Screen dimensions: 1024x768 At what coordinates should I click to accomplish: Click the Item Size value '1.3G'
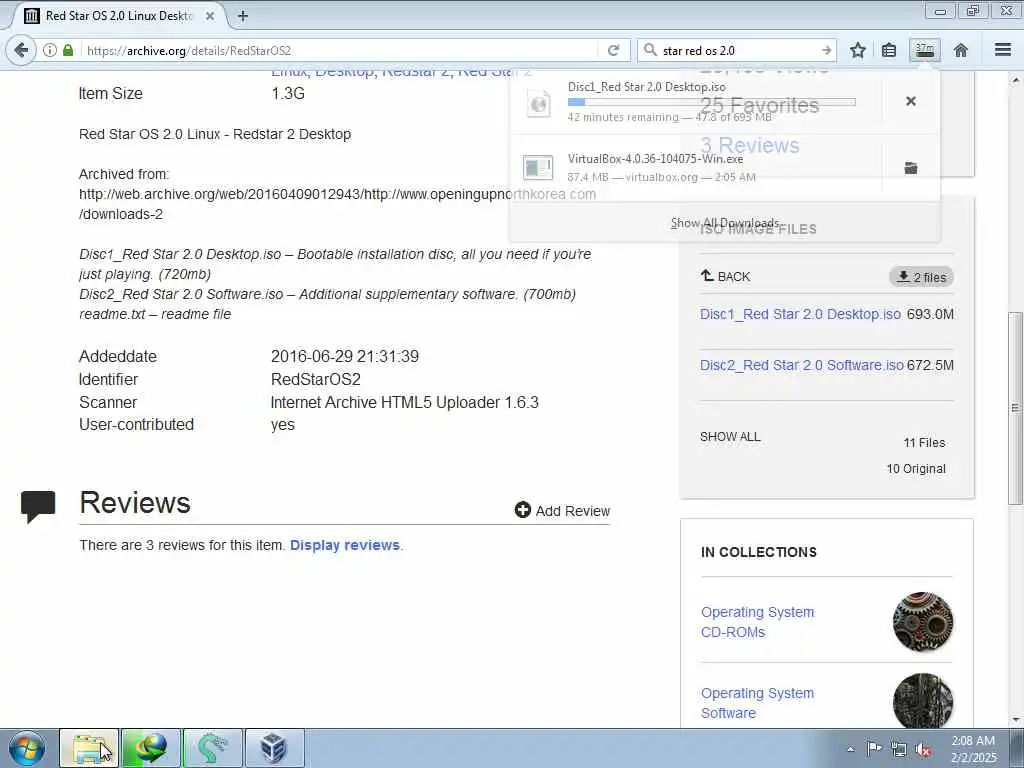288,93
